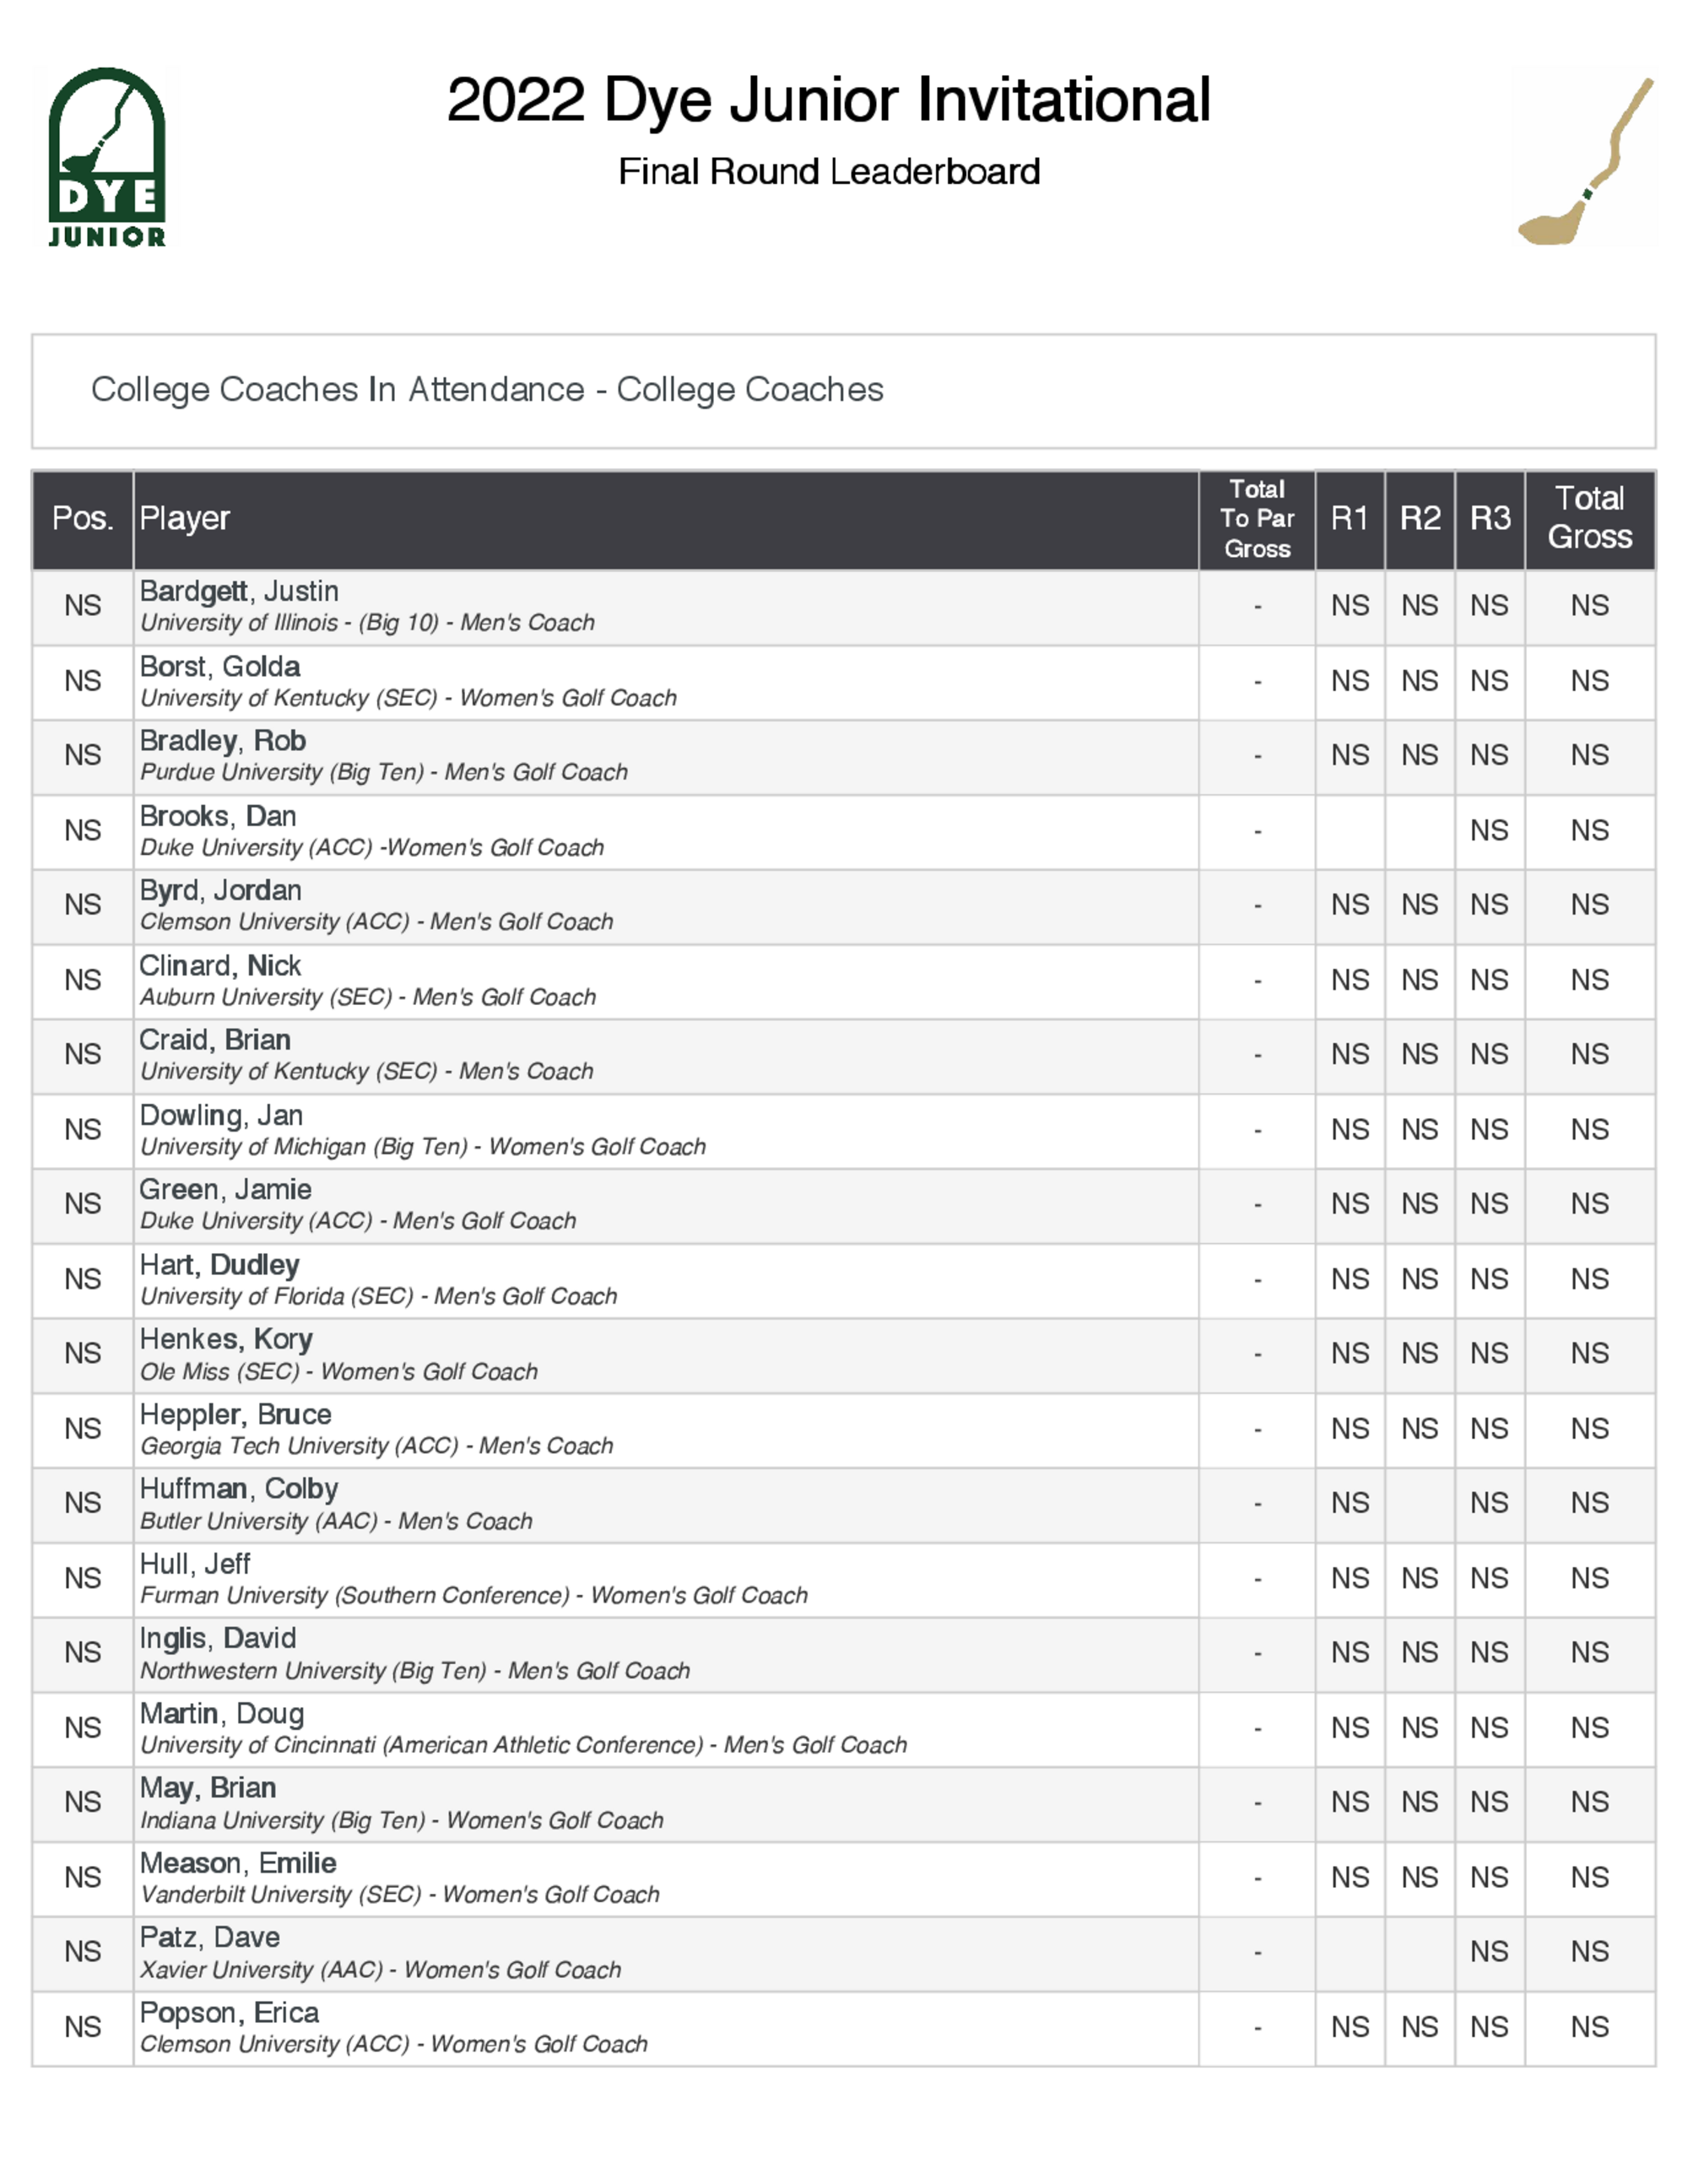This screenshot has height=2184, width=1688.
Task: Select the College Coaches In Attendance heading
Action: point(487,389)
